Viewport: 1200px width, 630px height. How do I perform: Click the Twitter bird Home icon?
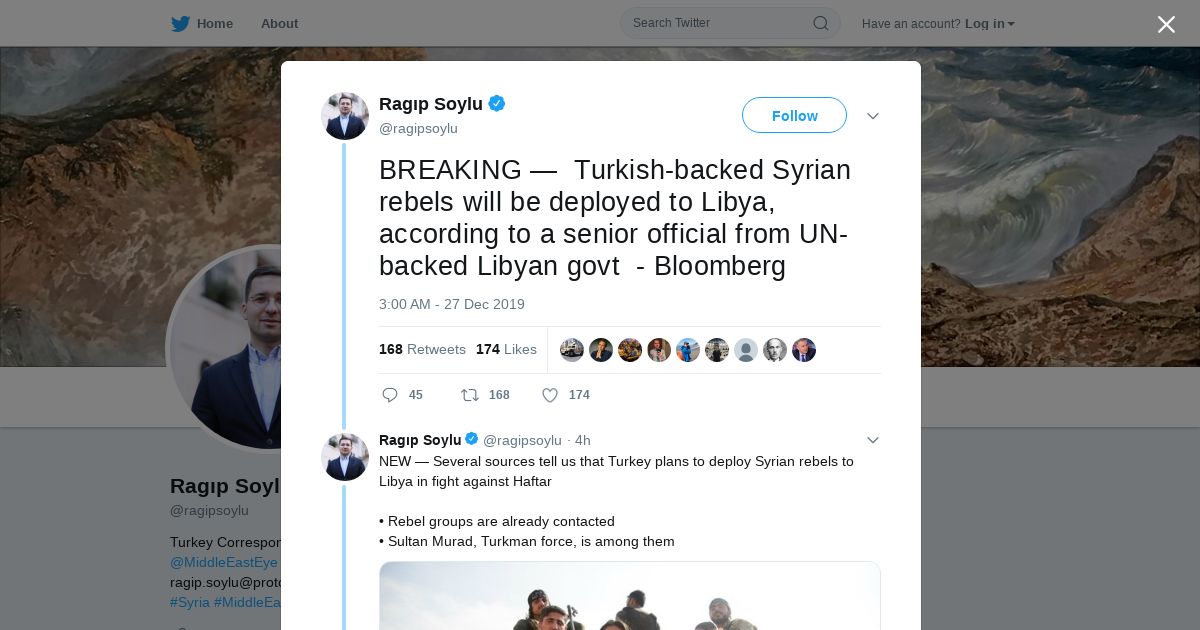click(180, 23)
